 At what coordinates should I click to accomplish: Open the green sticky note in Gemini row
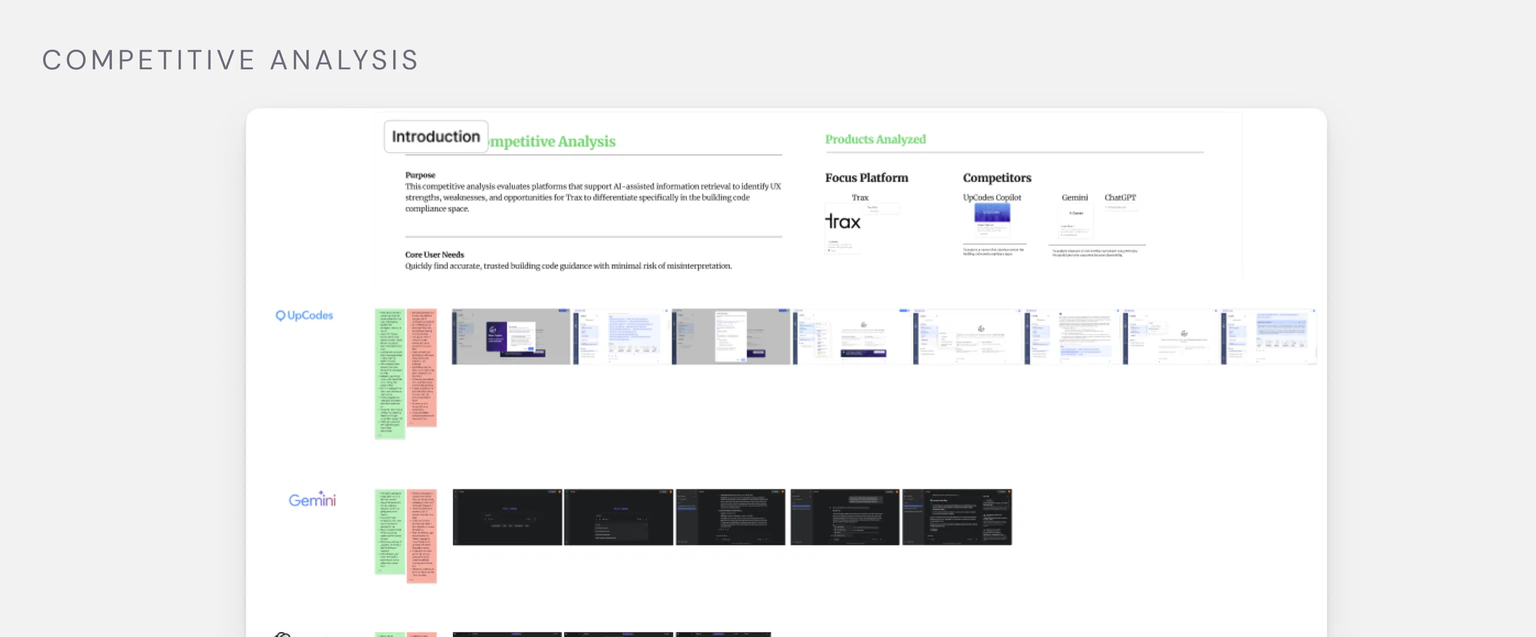390,532
